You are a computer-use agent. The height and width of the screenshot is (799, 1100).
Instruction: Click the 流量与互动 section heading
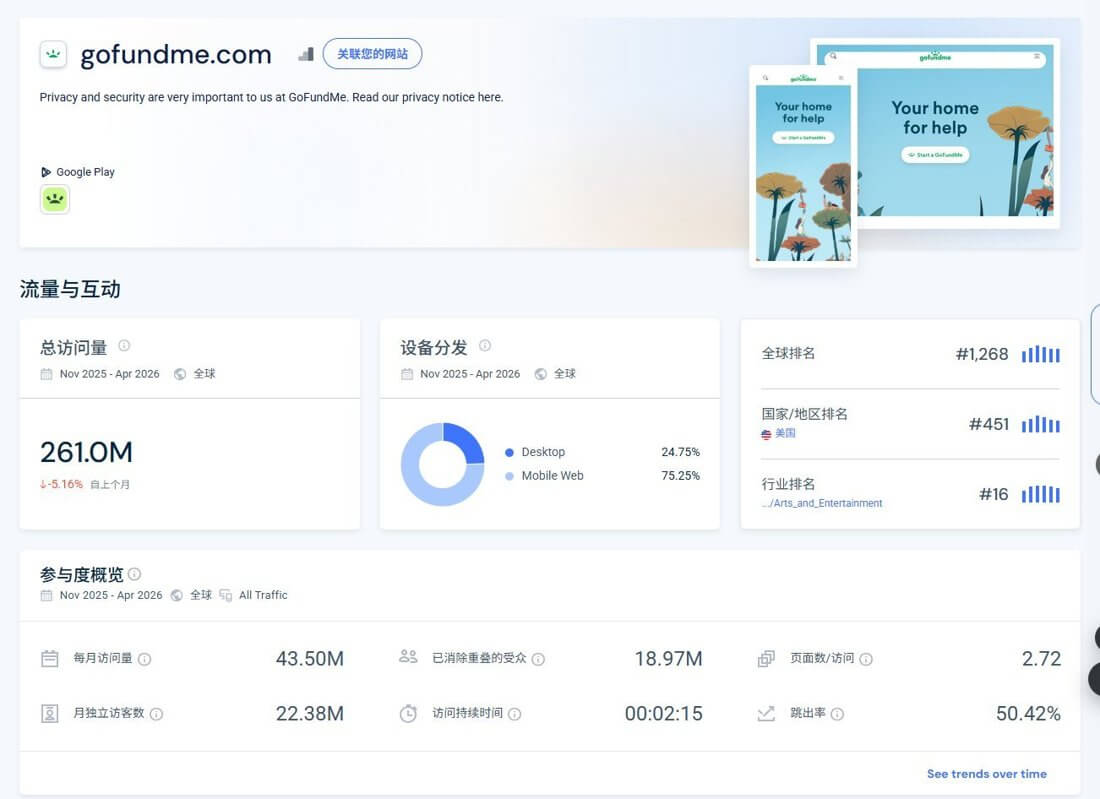(70, 289)
